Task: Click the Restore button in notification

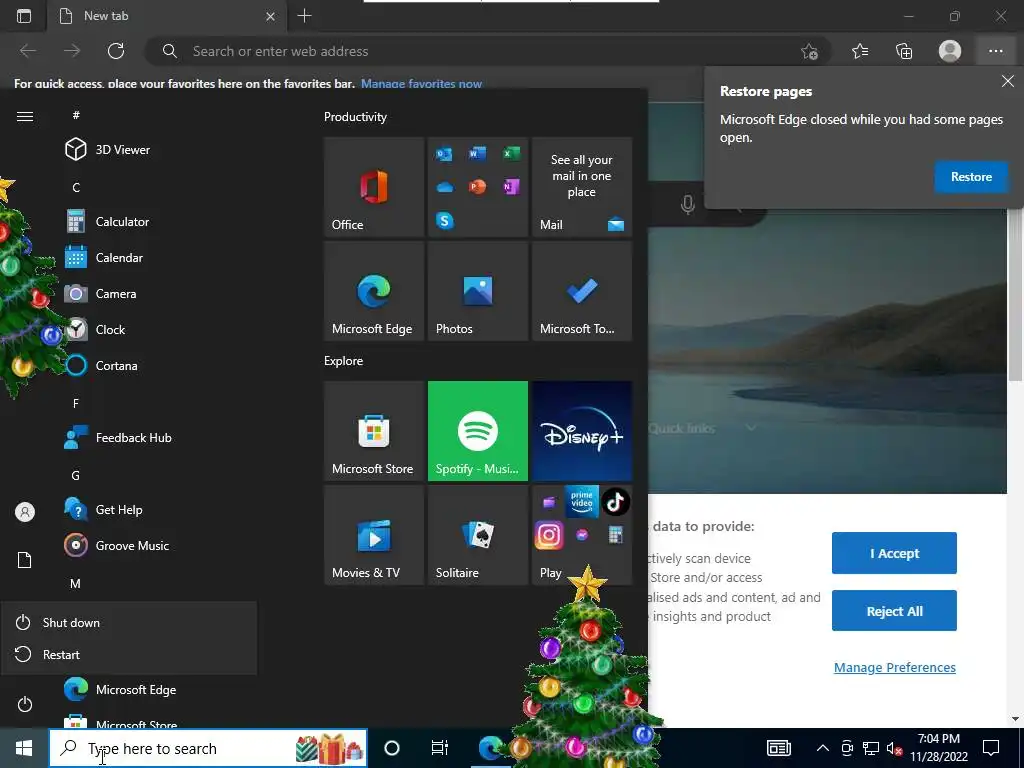Action: tap(971, 177)
